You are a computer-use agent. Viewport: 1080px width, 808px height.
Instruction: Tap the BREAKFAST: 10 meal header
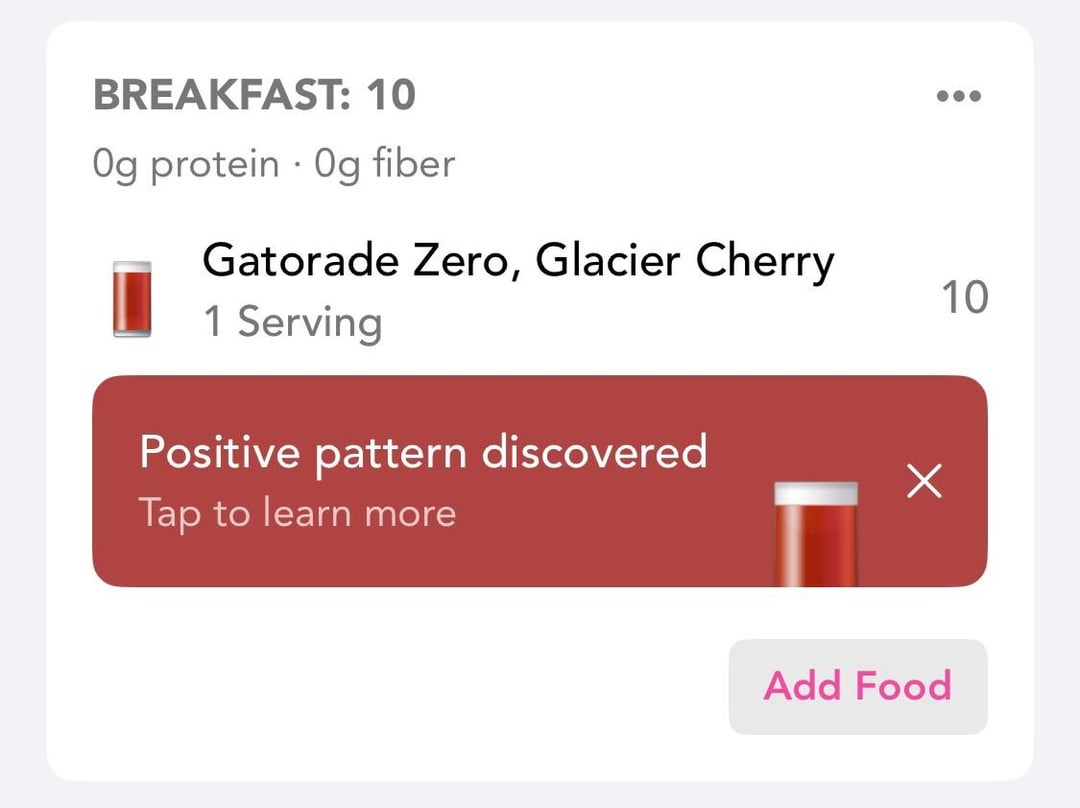tap(254, 96)
